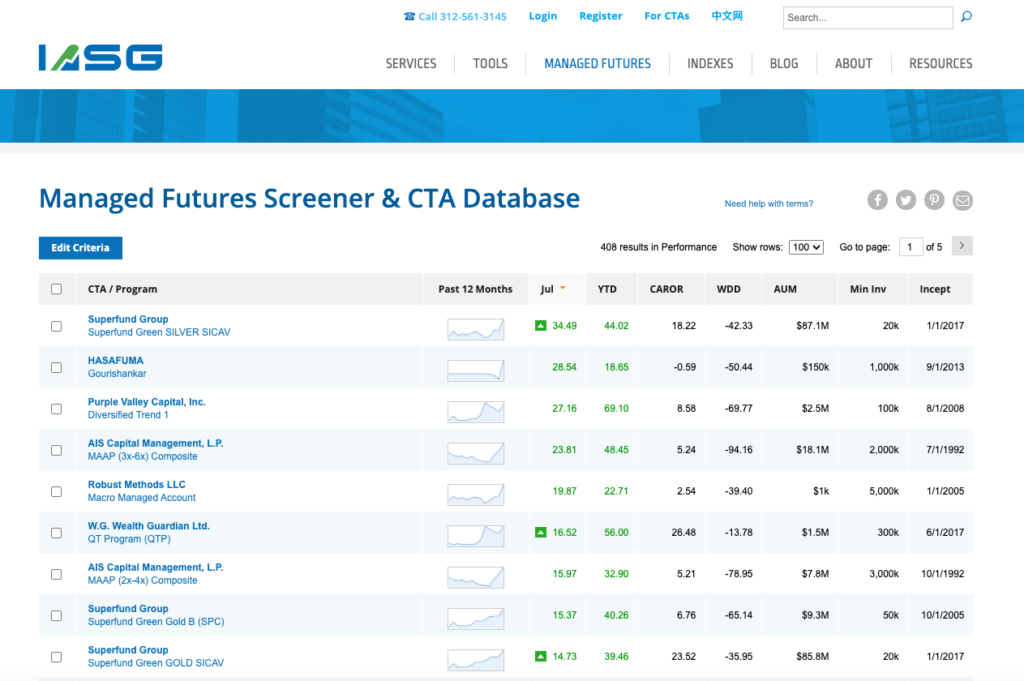
Task: Click the search magnifier icon
Action: pyautogui.click(x=966, y=17)
